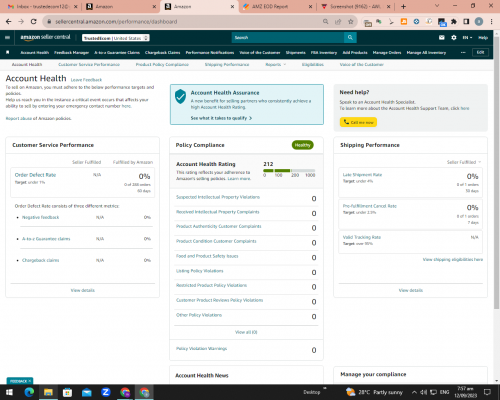Viewport: 500px width, 400px height.
Task: Open the Chrome extensions puzzle icon
Action: coord(454,22)
